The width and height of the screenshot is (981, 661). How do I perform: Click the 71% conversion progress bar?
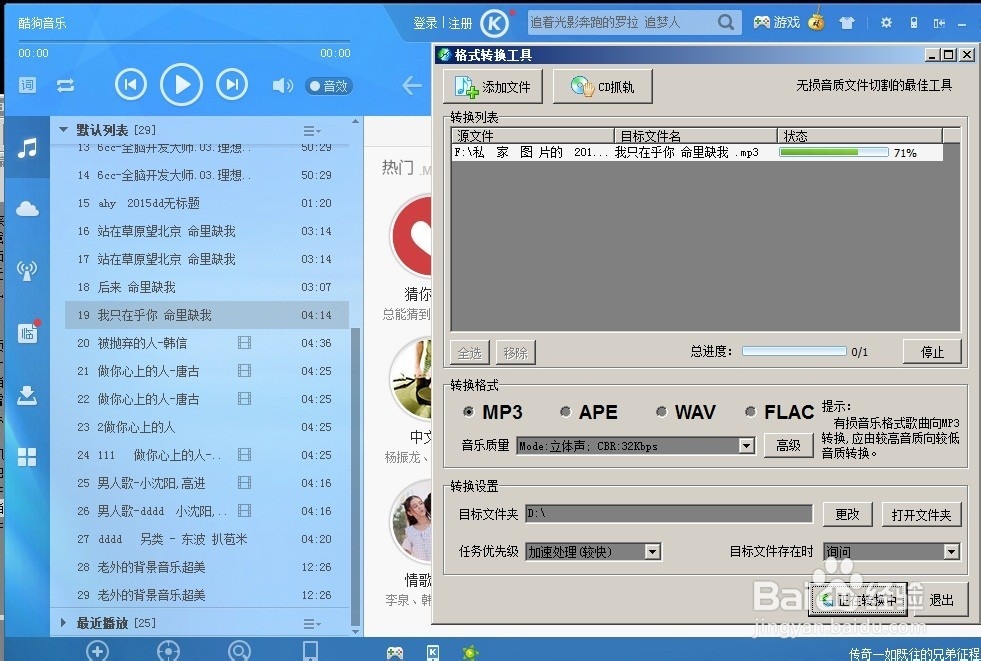tap(833, 152)
